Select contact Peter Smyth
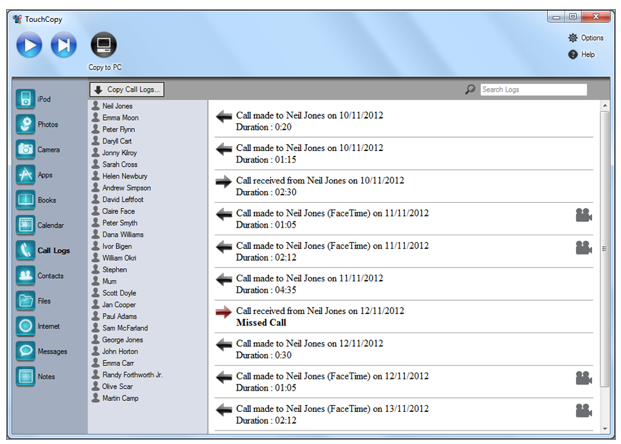The width and height of the screenshot is (621, 444). (114, 223)
